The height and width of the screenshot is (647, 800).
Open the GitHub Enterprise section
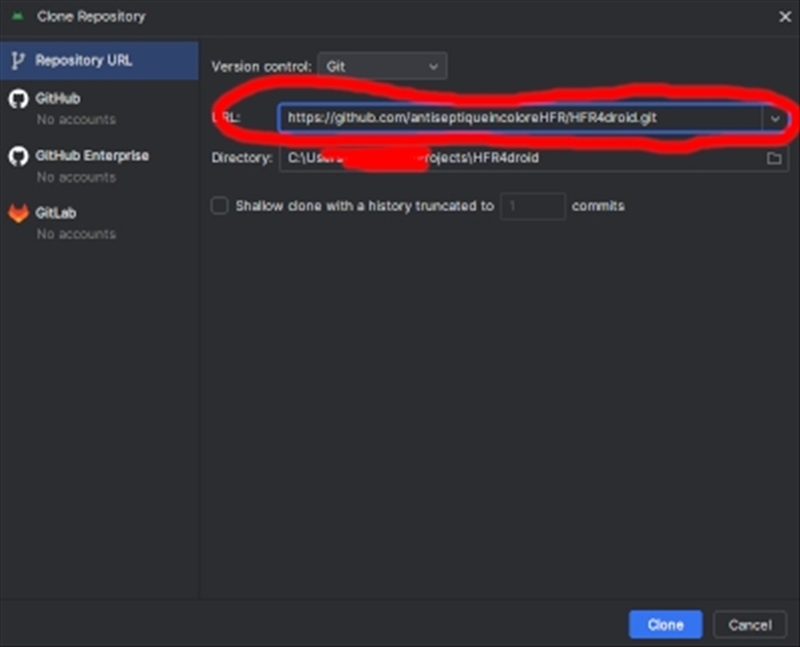[99, 165]
